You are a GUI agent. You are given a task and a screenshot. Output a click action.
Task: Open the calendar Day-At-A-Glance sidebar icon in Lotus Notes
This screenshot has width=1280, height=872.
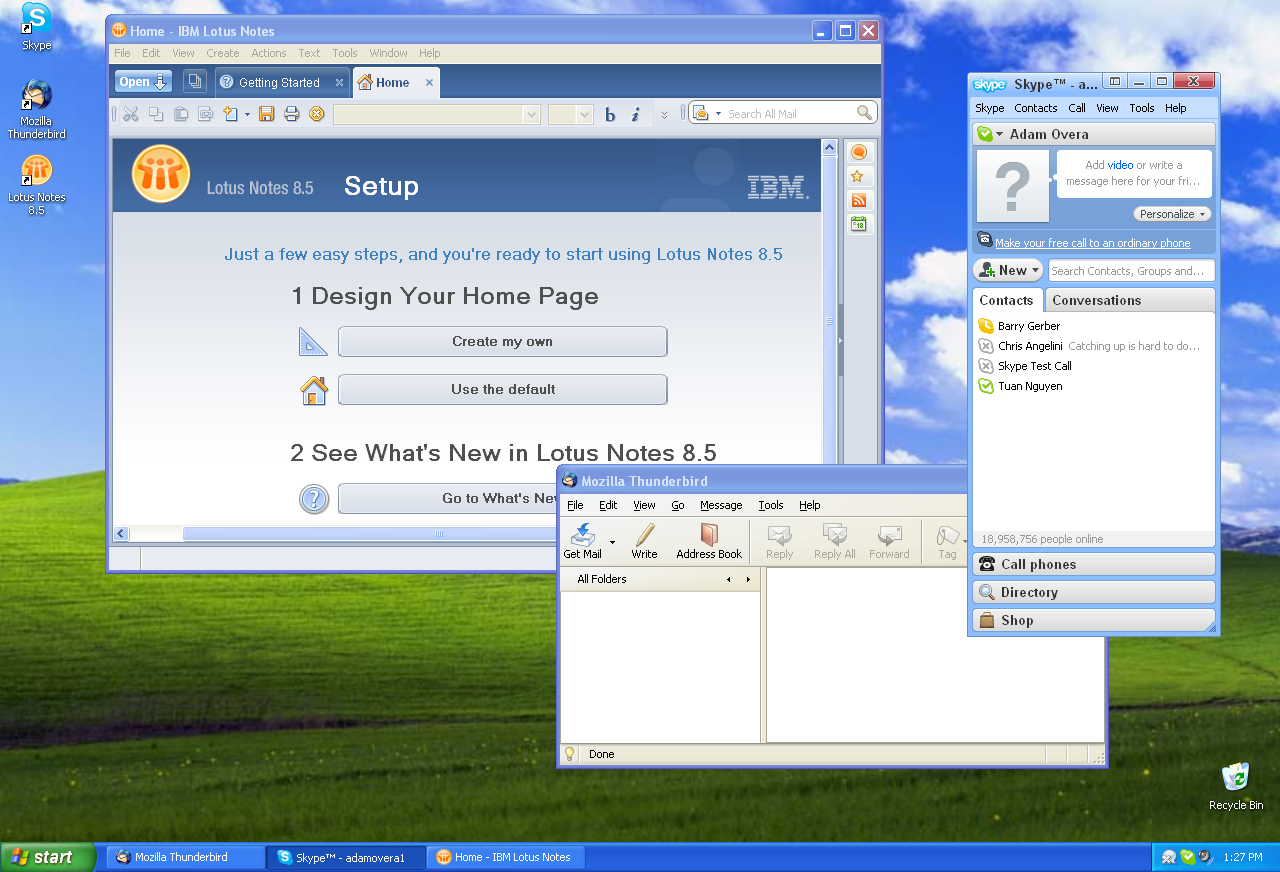point(858,224)
